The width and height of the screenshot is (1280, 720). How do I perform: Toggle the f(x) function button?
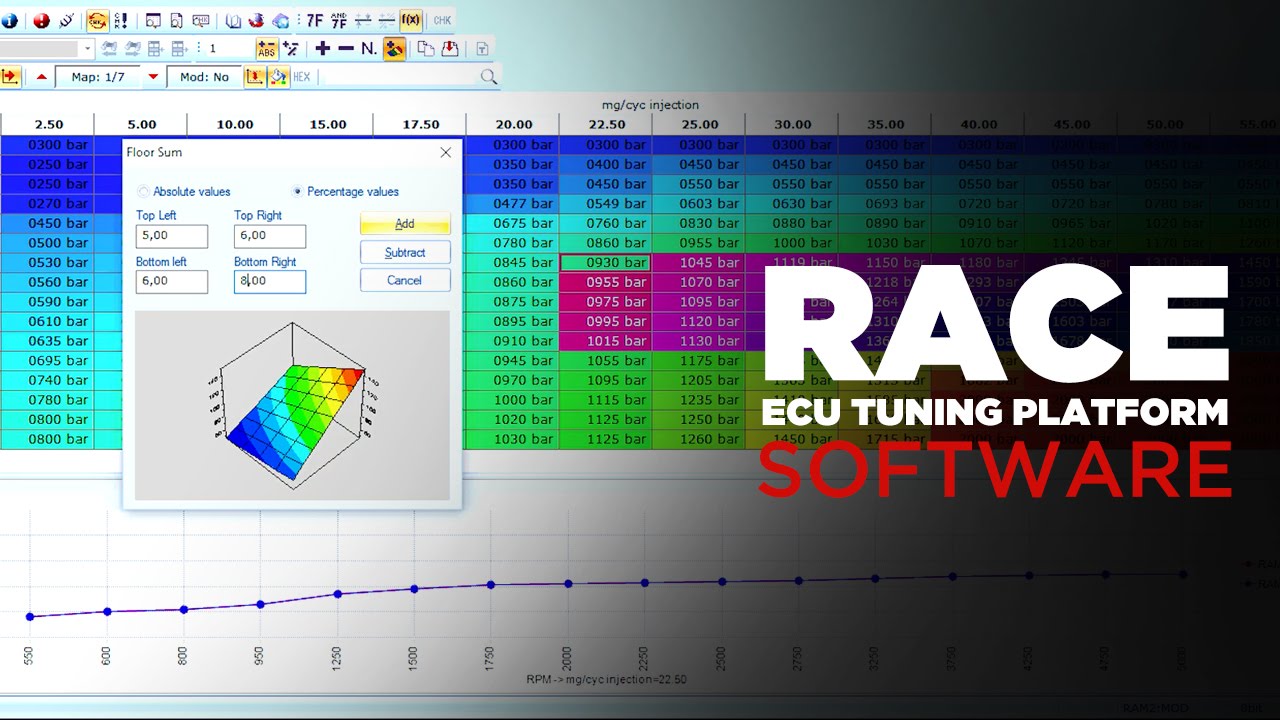[x=410, y=20]
